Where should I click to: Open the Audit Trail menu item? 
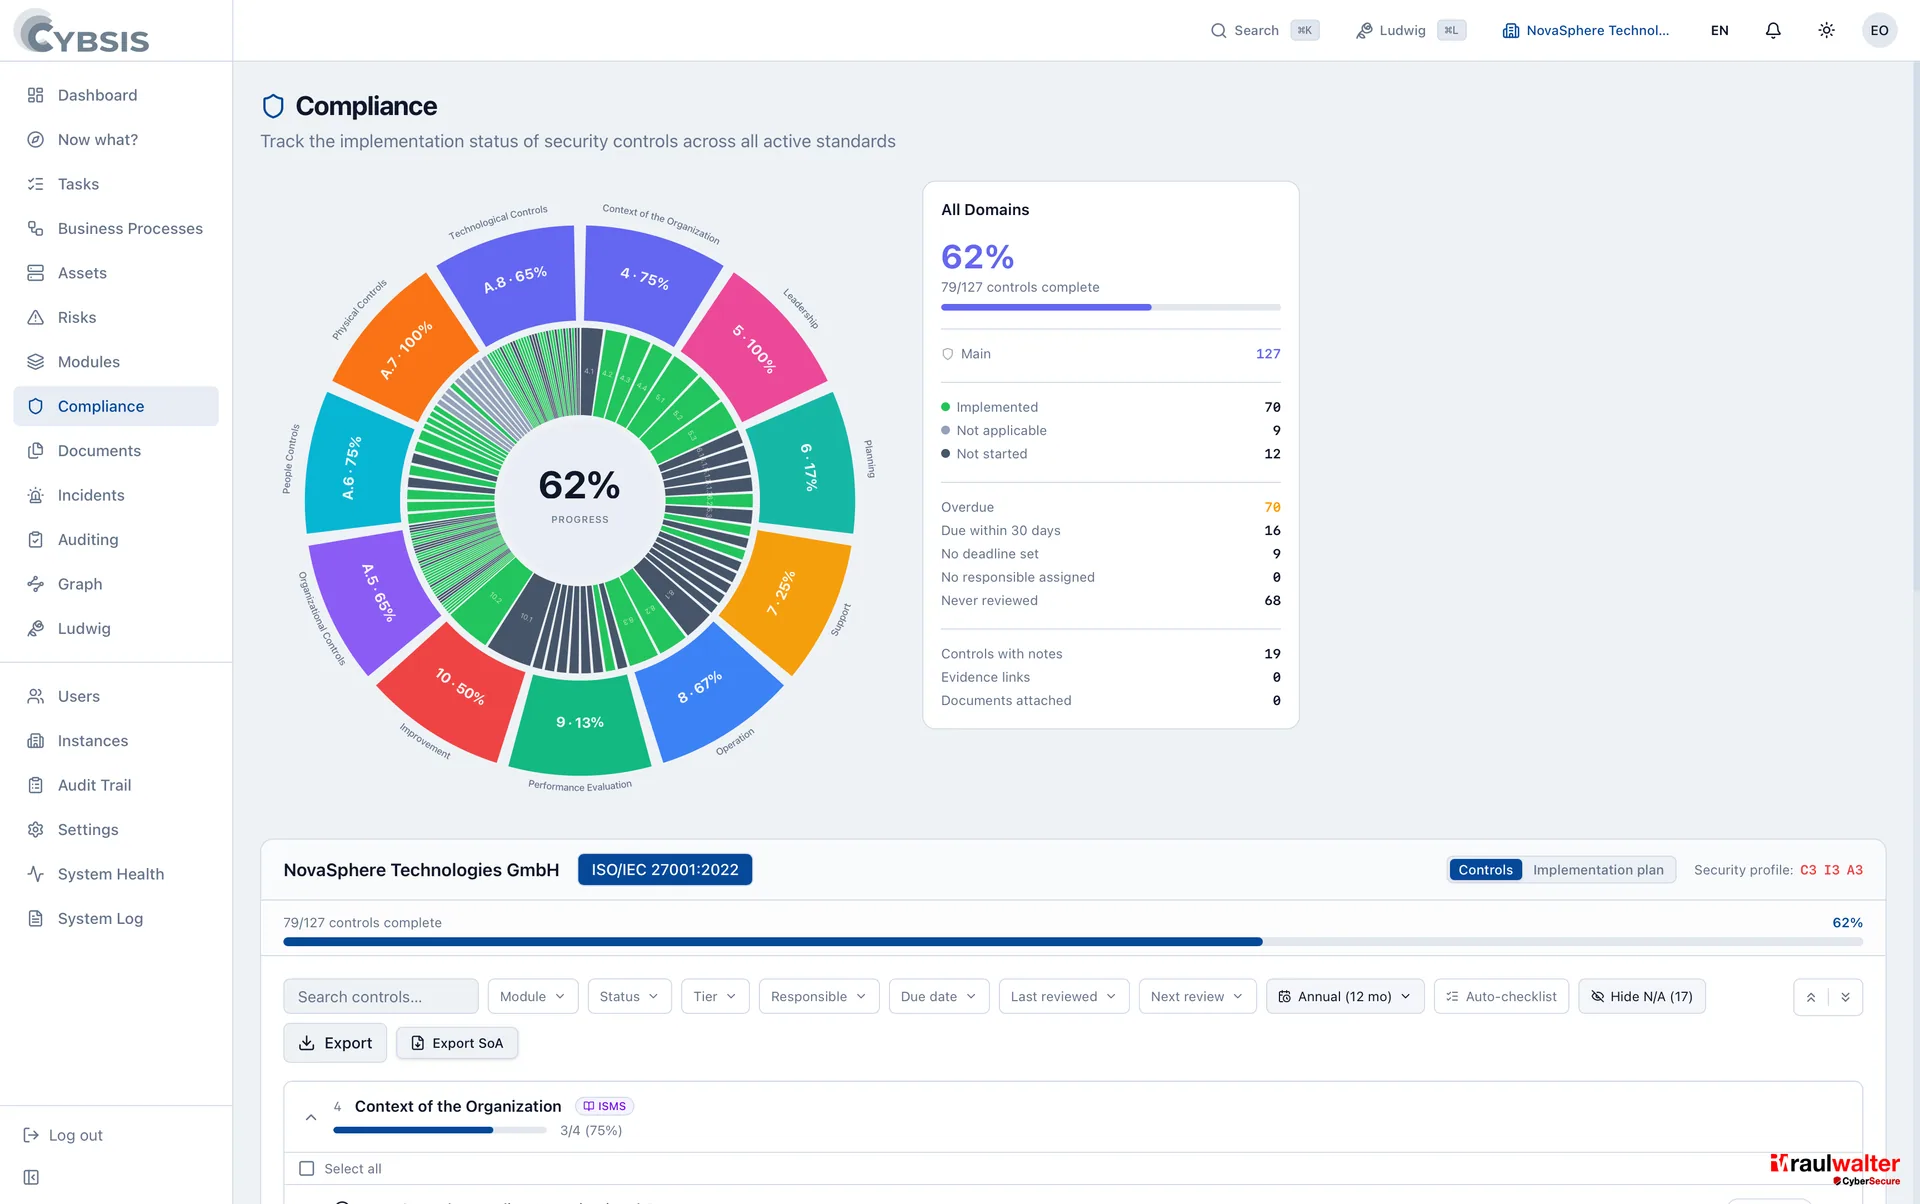[x=116, y=785]
